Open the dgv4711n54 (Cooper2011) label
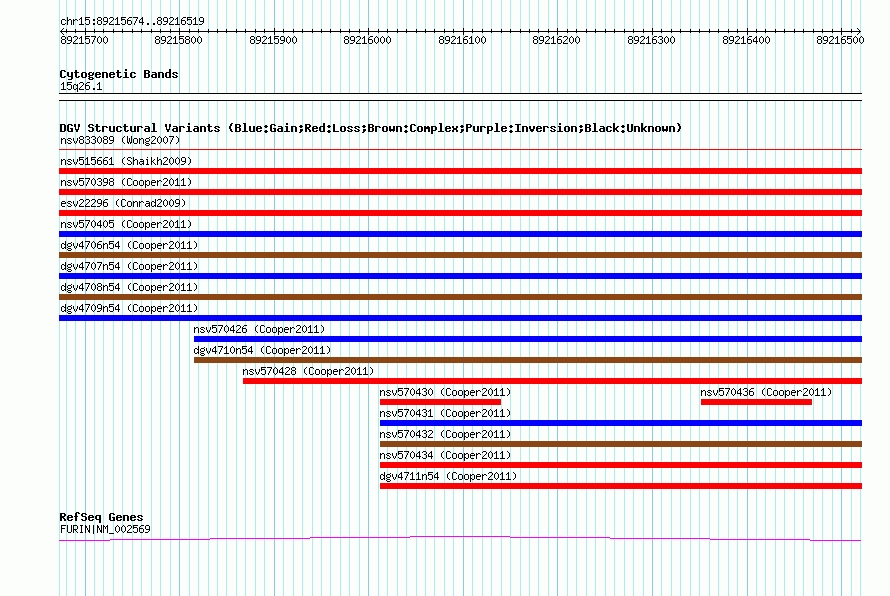Viewport: 890px width, 596px height. click(x=448, y=476)
